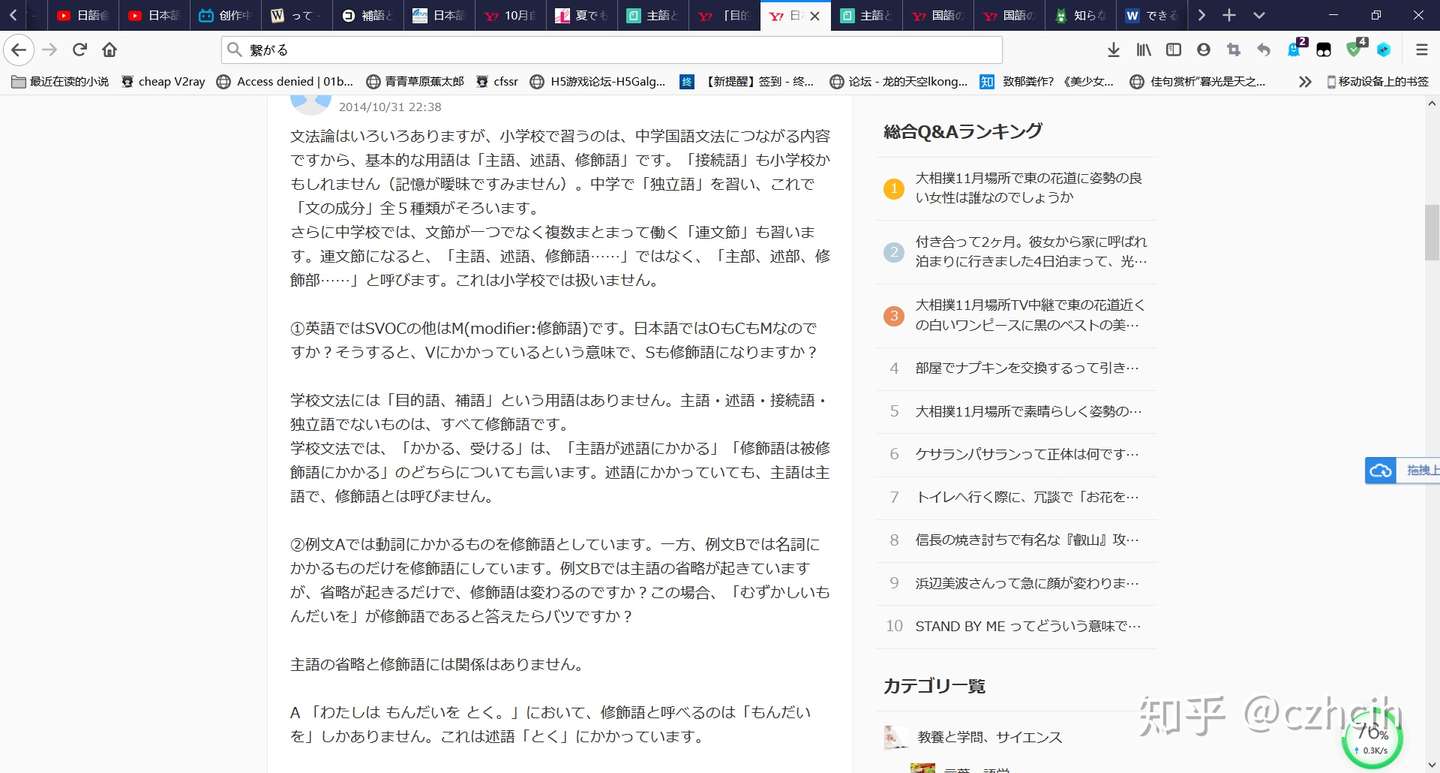Open ranking item 3 about TV中継
Viewport: 1440px width, 773px height.
(x=1017, y=316)
